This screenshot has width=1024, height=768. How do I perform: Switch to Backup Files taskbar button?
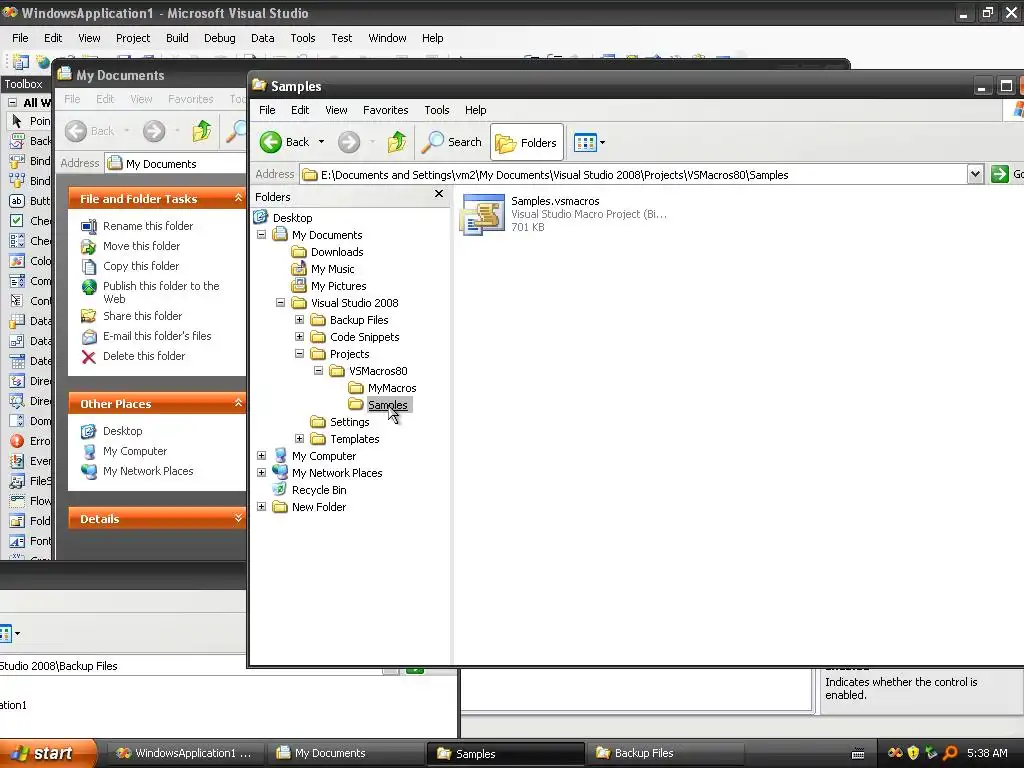665,753
